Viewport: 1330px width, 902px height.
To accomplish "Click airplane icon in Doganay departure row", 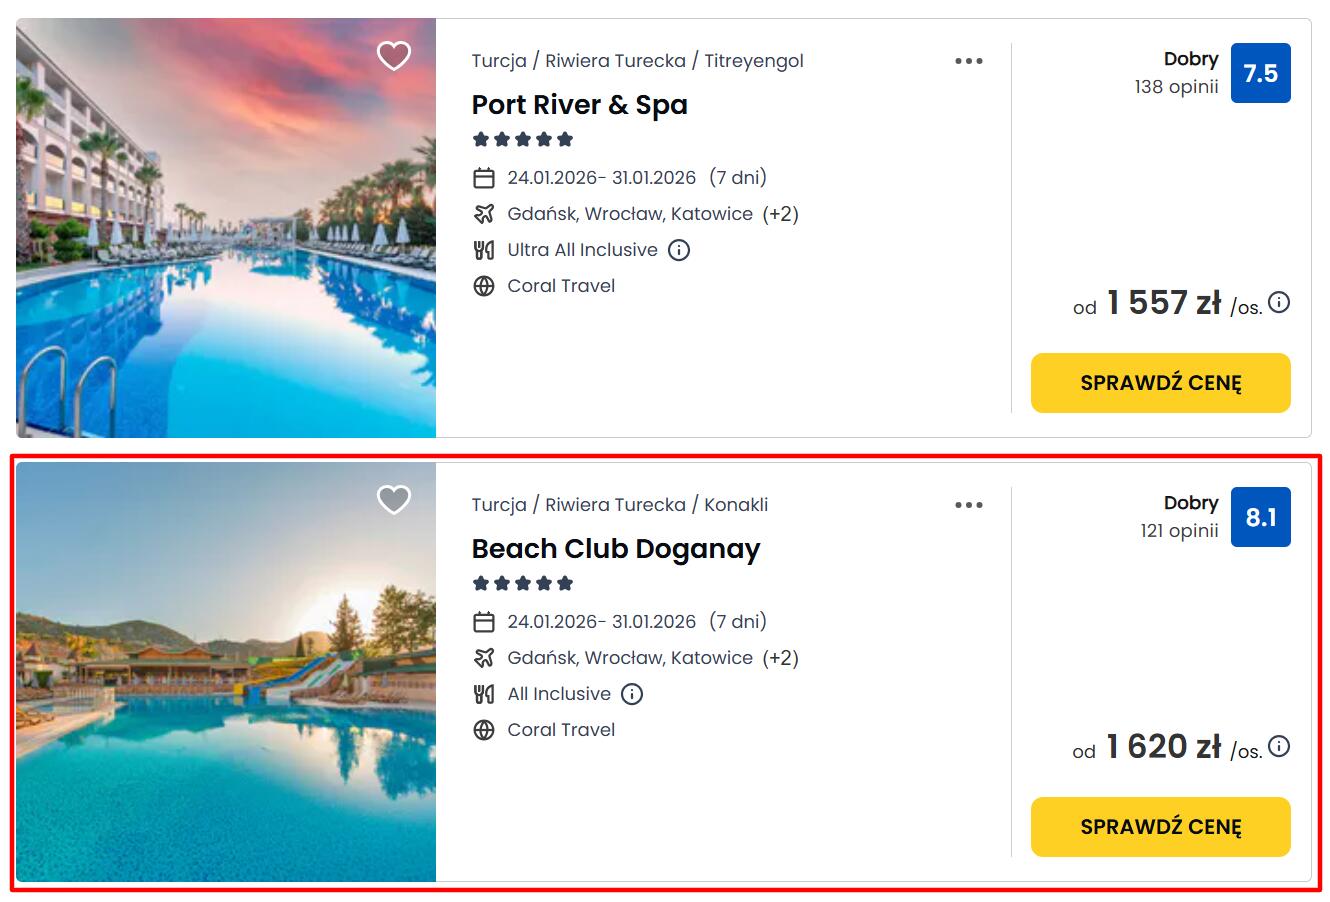I will pos(484,658).
